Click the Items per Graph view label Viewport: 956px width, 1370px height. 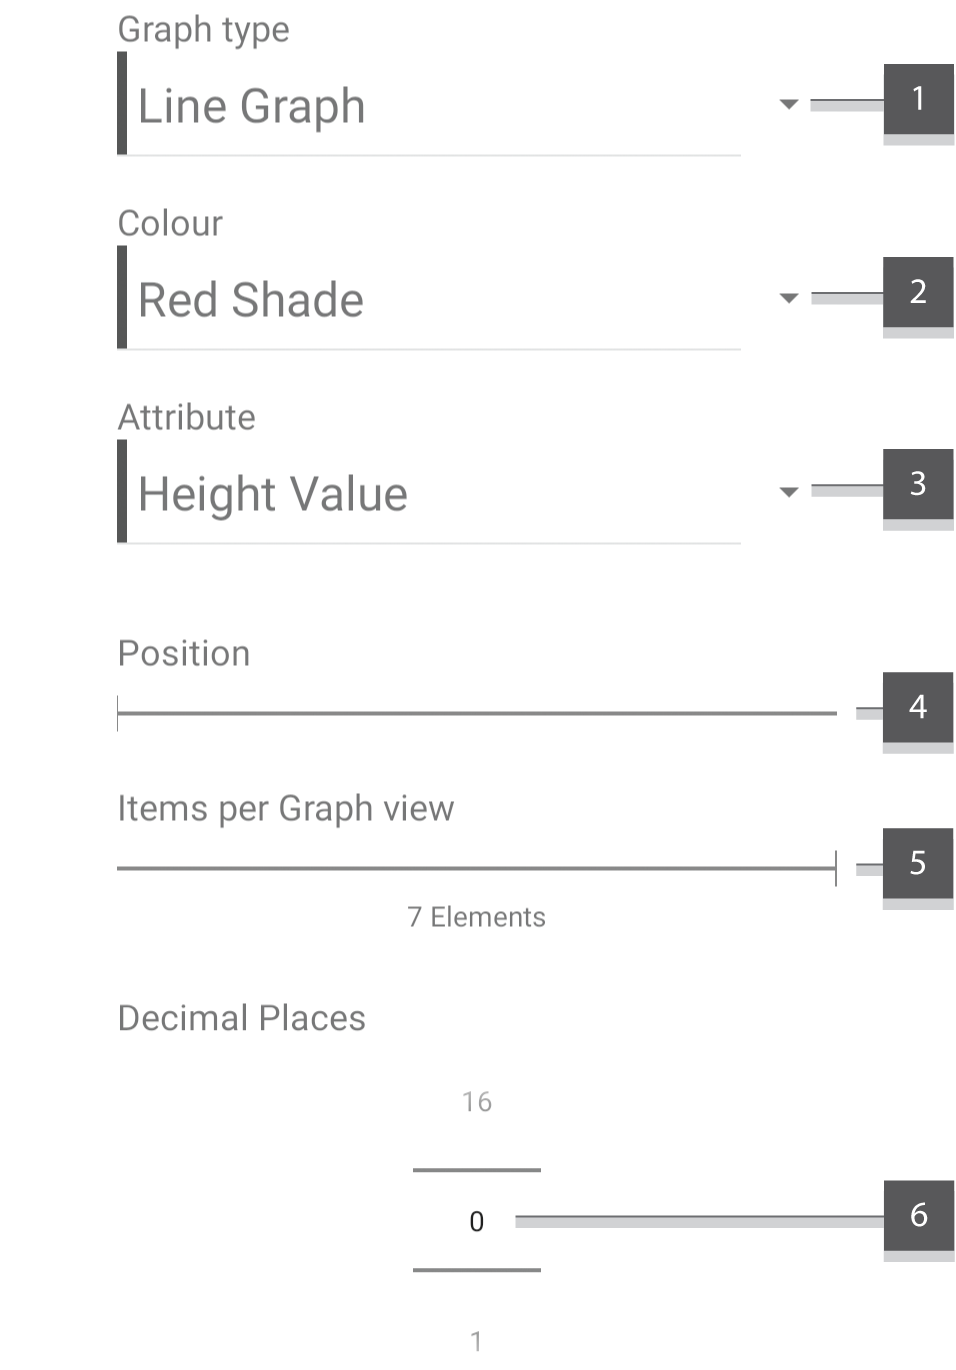coord(286,808)
